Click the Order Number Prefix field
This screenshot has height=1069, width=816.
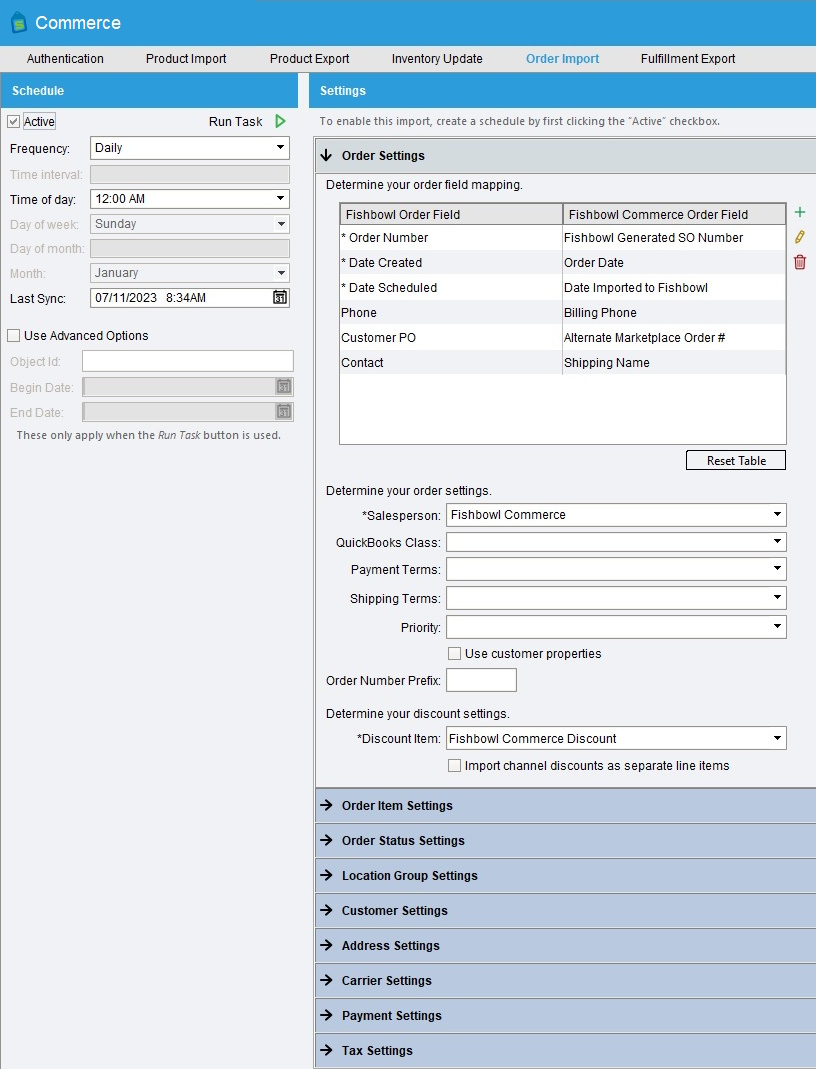click(x=481, y=680)
